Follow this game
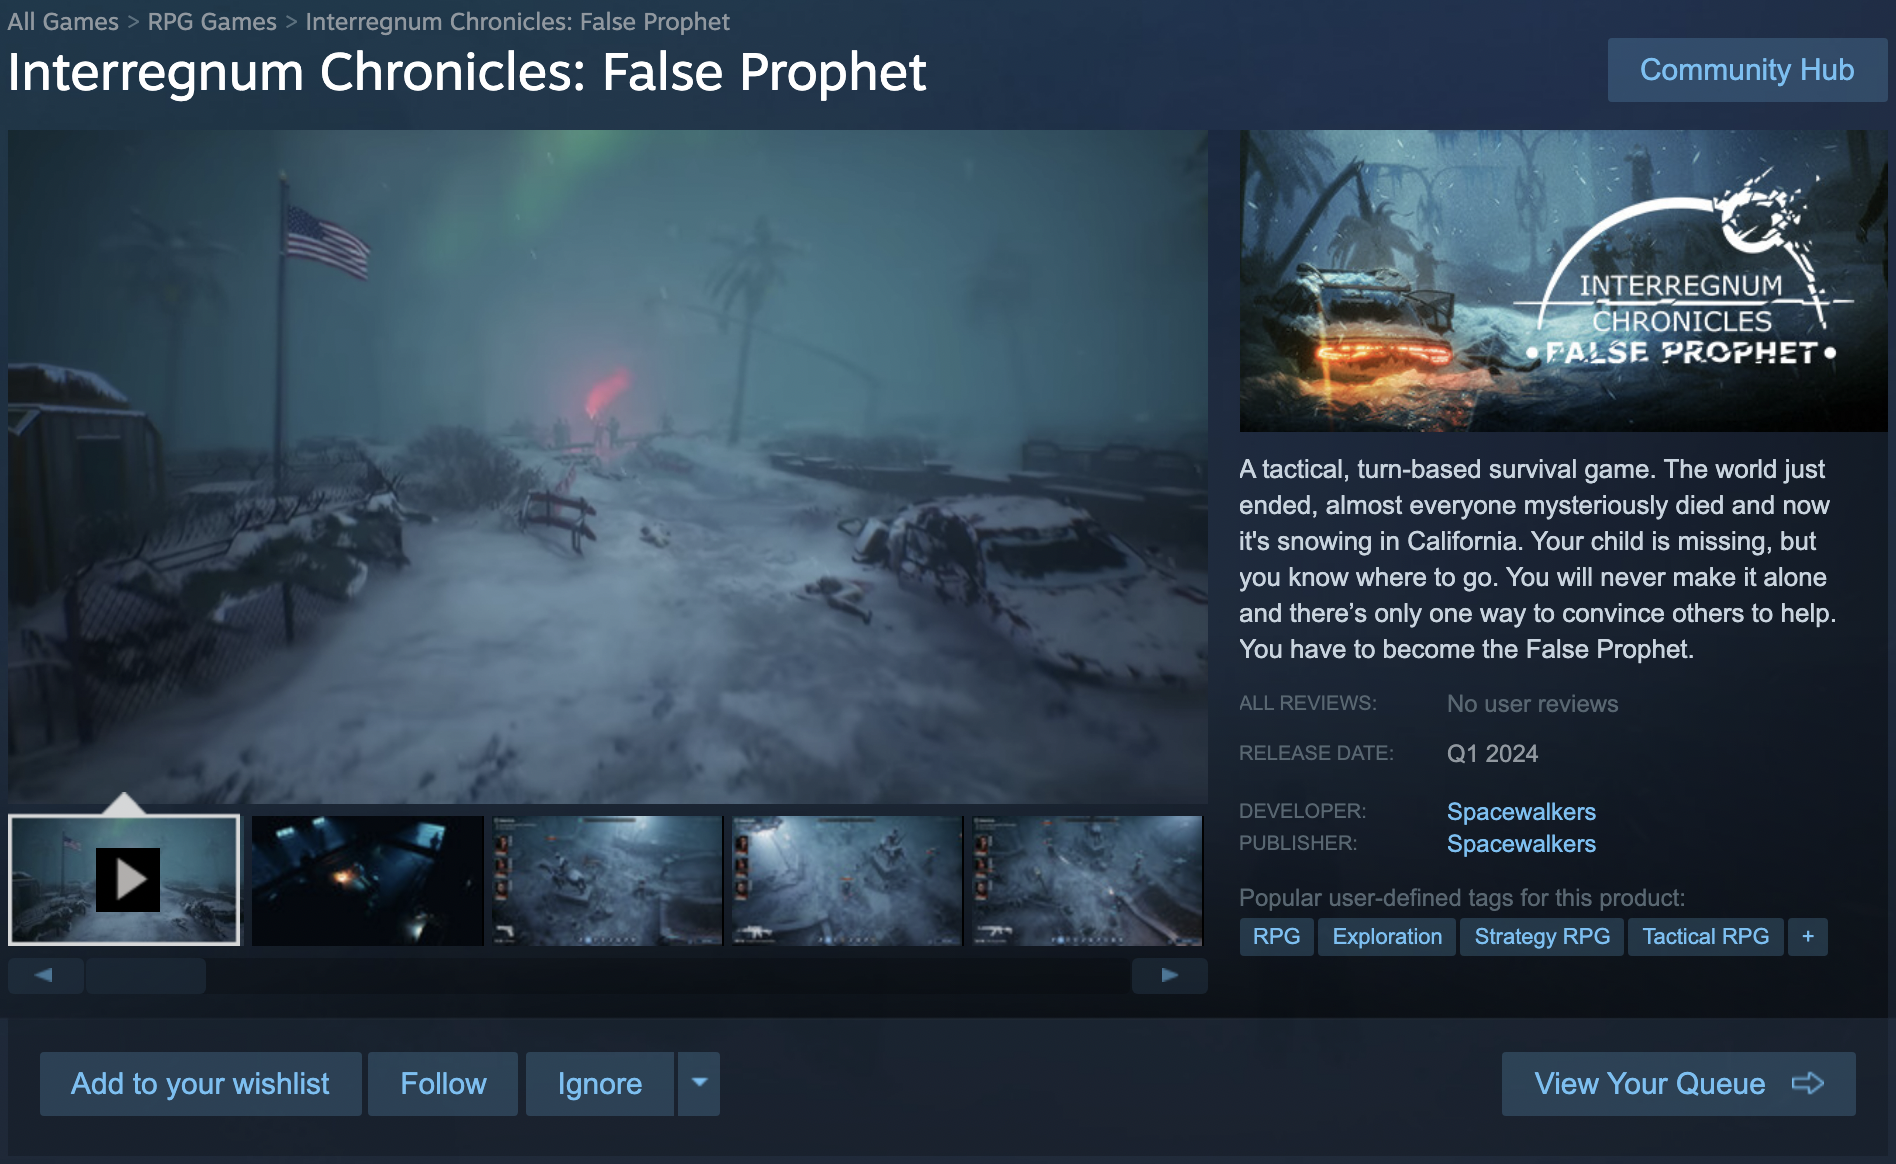Viewport: 1896px width, 1164px height. pyautogui.click(x=443, y=1083)
